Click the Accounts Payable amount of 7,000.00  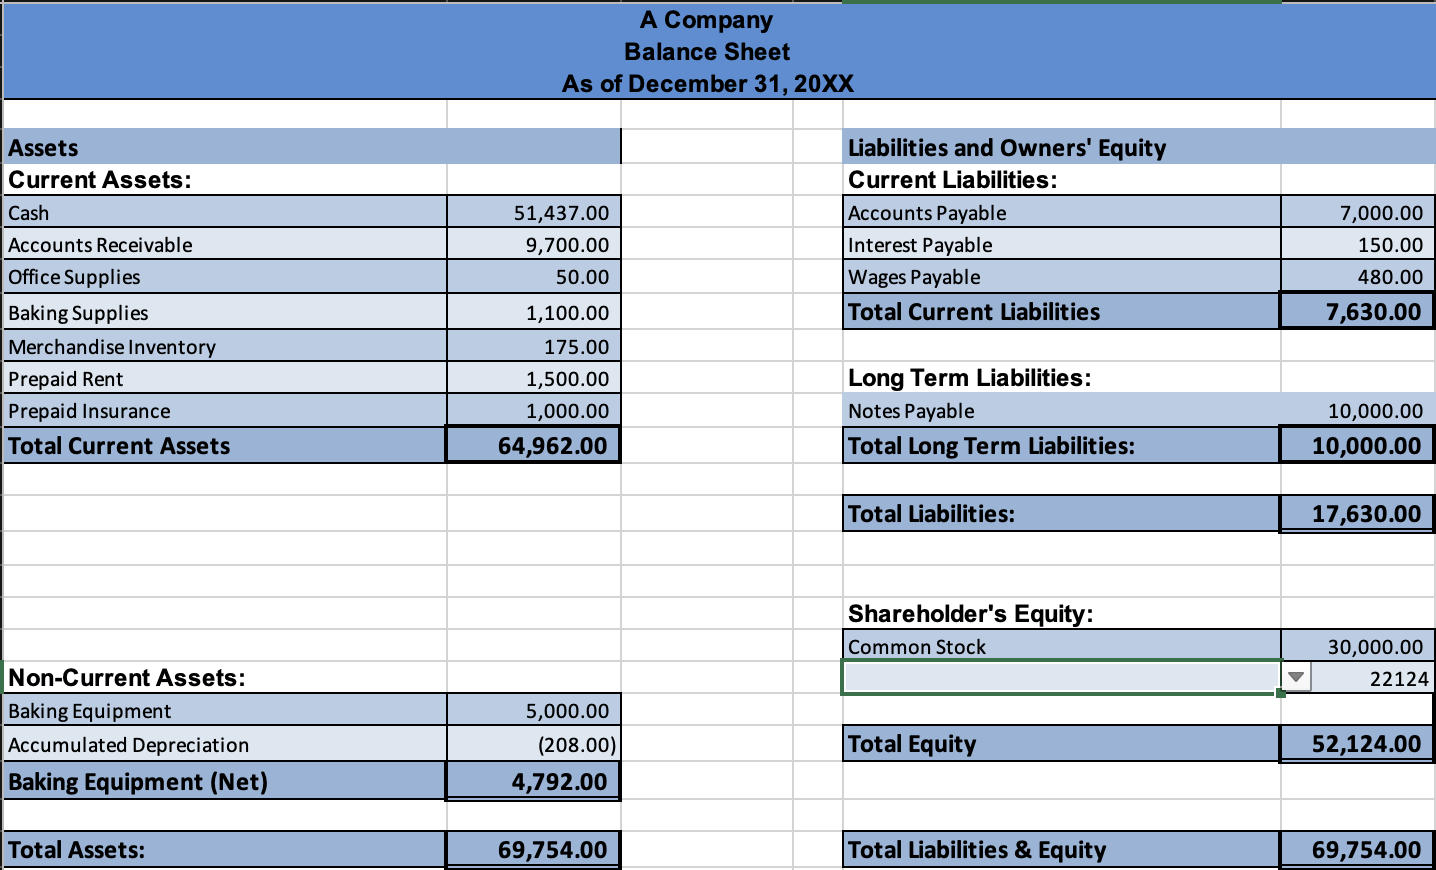pos(1356,212)
